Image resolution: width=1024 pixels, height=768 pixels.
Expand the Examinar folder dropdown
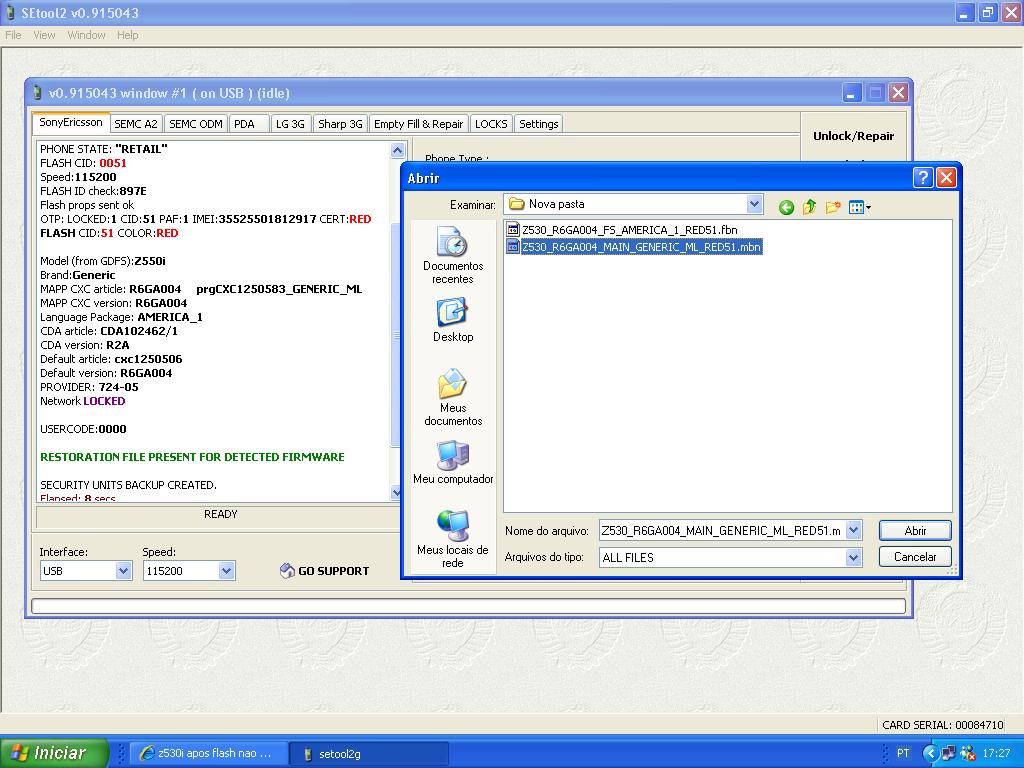point(754,204)
